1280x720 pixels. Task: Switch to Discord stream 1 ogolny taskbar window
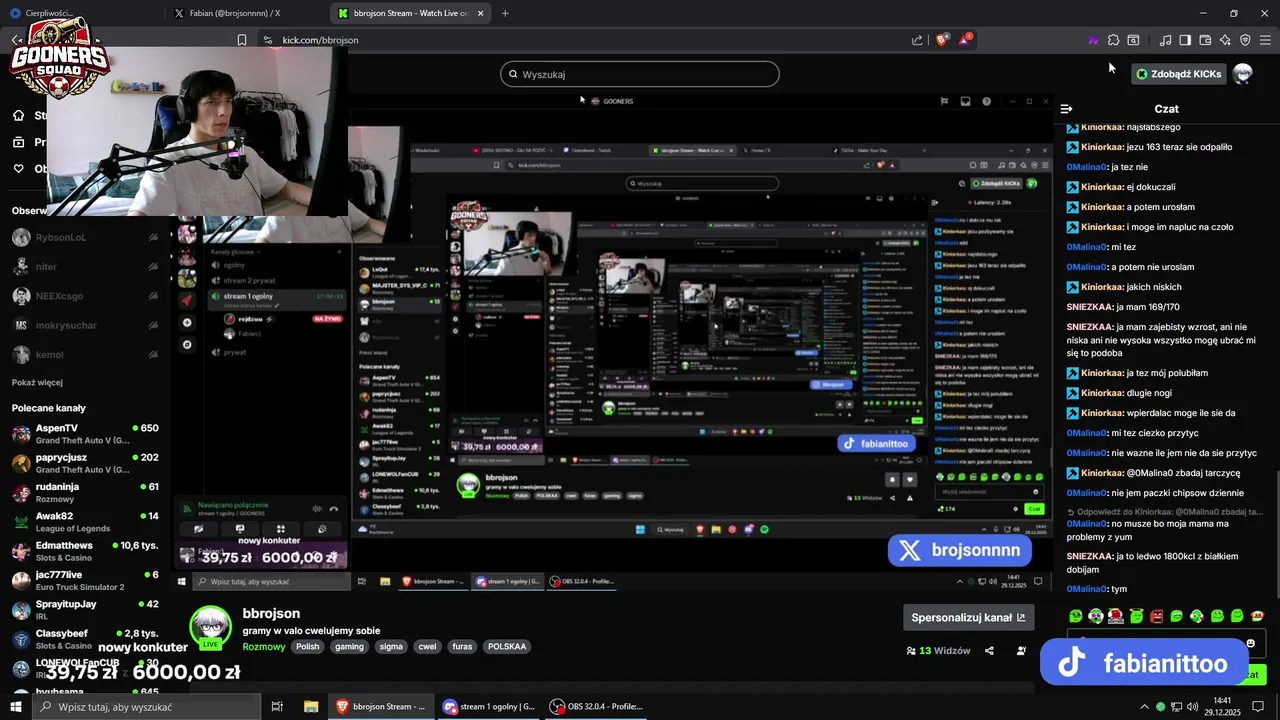coord(490,707)
